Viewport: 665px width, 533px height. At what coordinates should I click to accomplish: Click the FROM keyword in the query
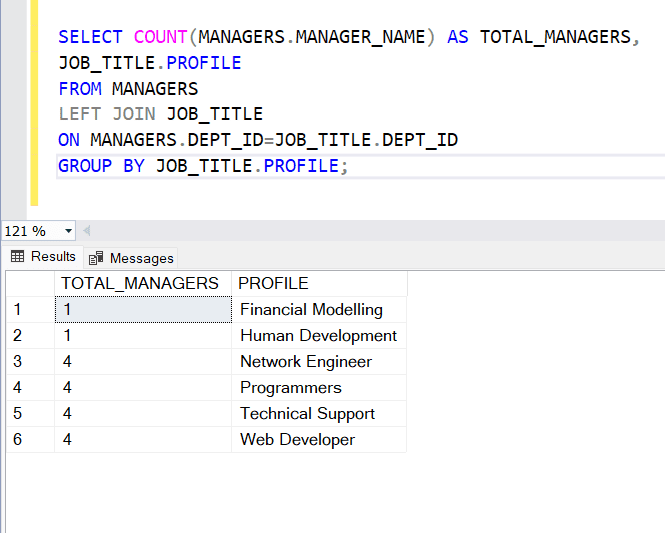pos(80,89)
